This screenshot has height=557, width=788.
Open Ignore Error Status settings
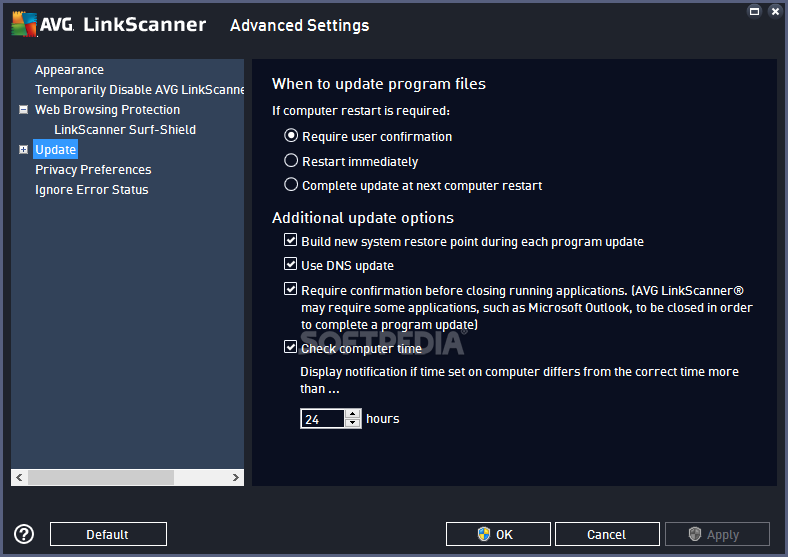91,190
